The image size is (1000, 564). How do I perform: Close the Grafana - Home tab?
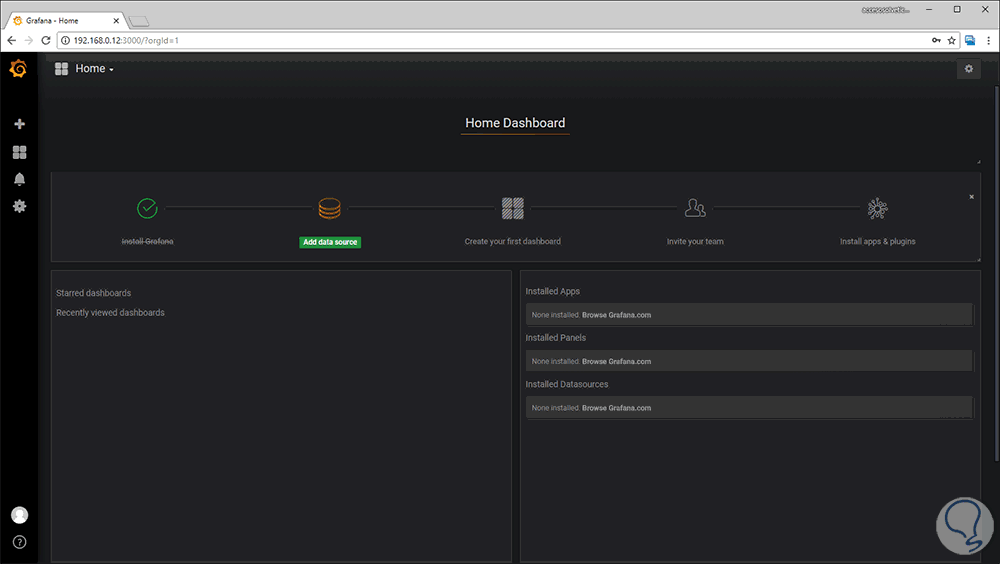click(116, 21)
